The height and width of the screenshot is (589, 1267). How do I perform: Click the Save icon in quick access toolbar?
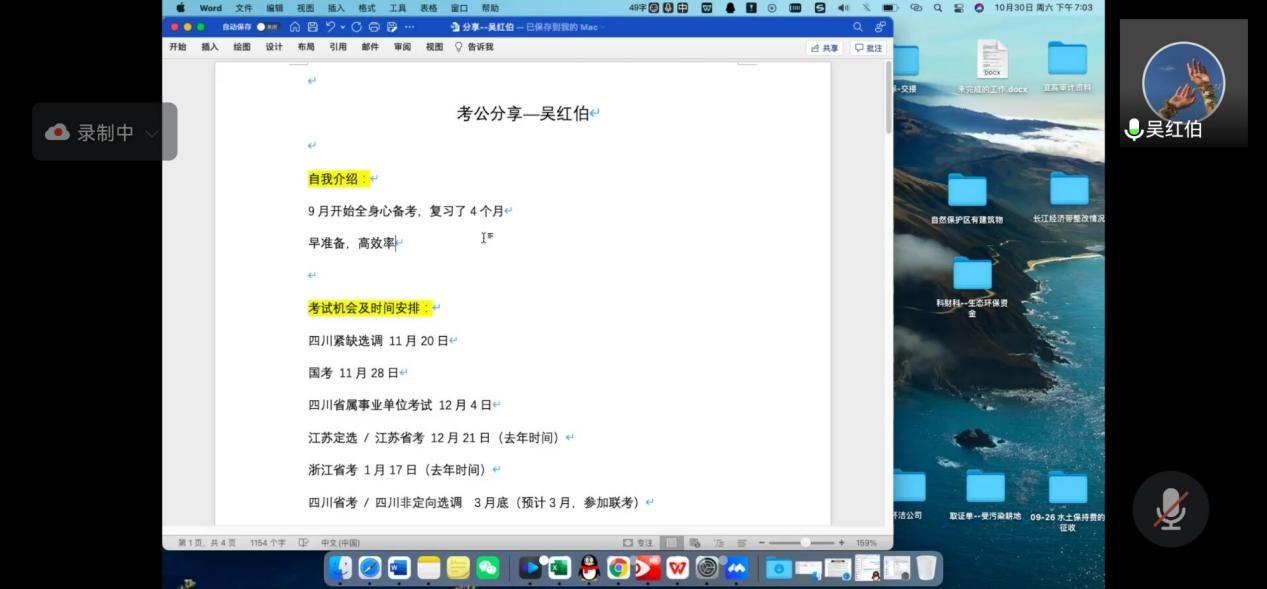coord(312,27)
